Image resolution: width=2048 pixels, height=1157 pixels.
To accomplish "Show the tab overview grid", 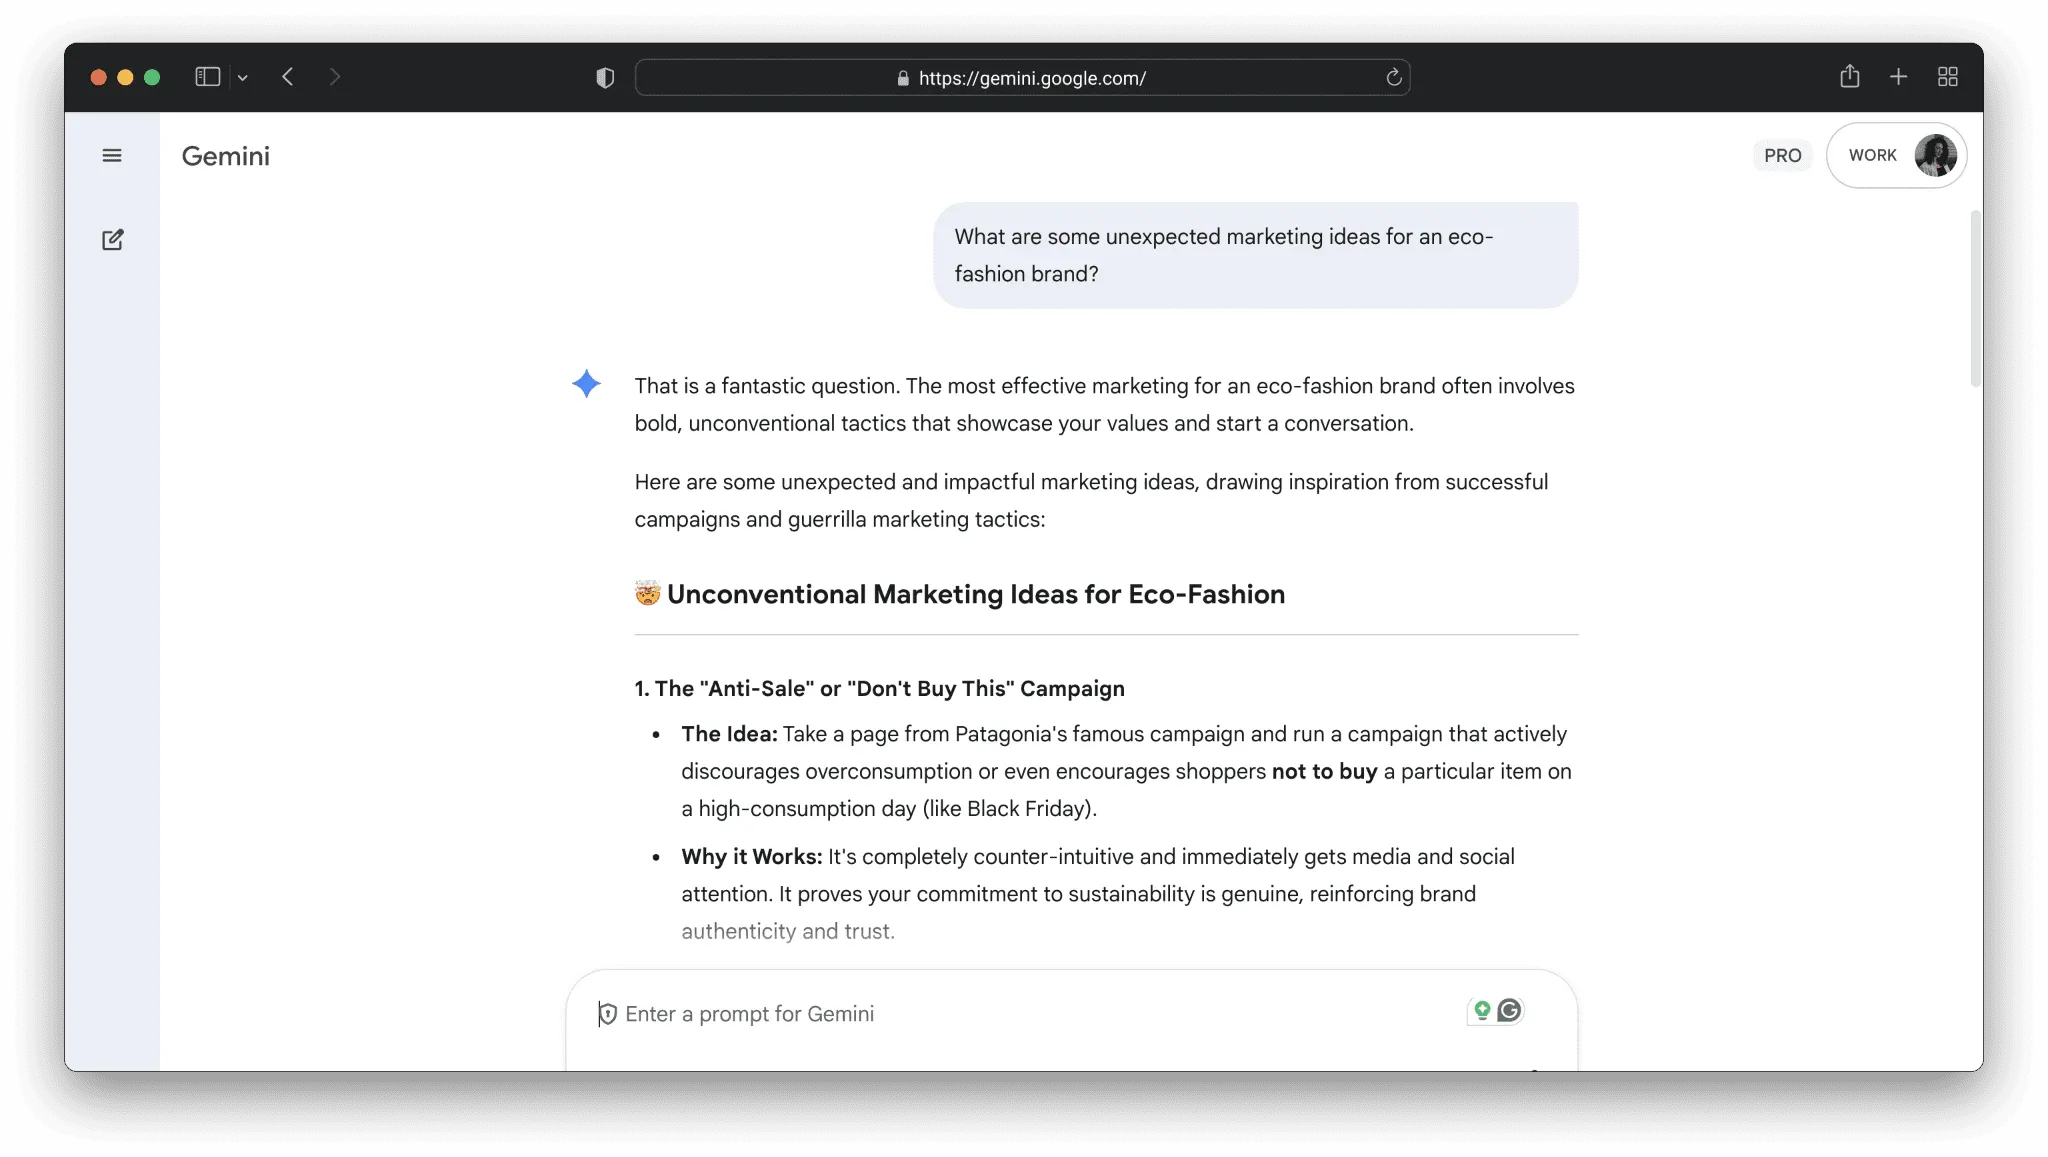I will pyautogui.click(x=1947, y=77).
